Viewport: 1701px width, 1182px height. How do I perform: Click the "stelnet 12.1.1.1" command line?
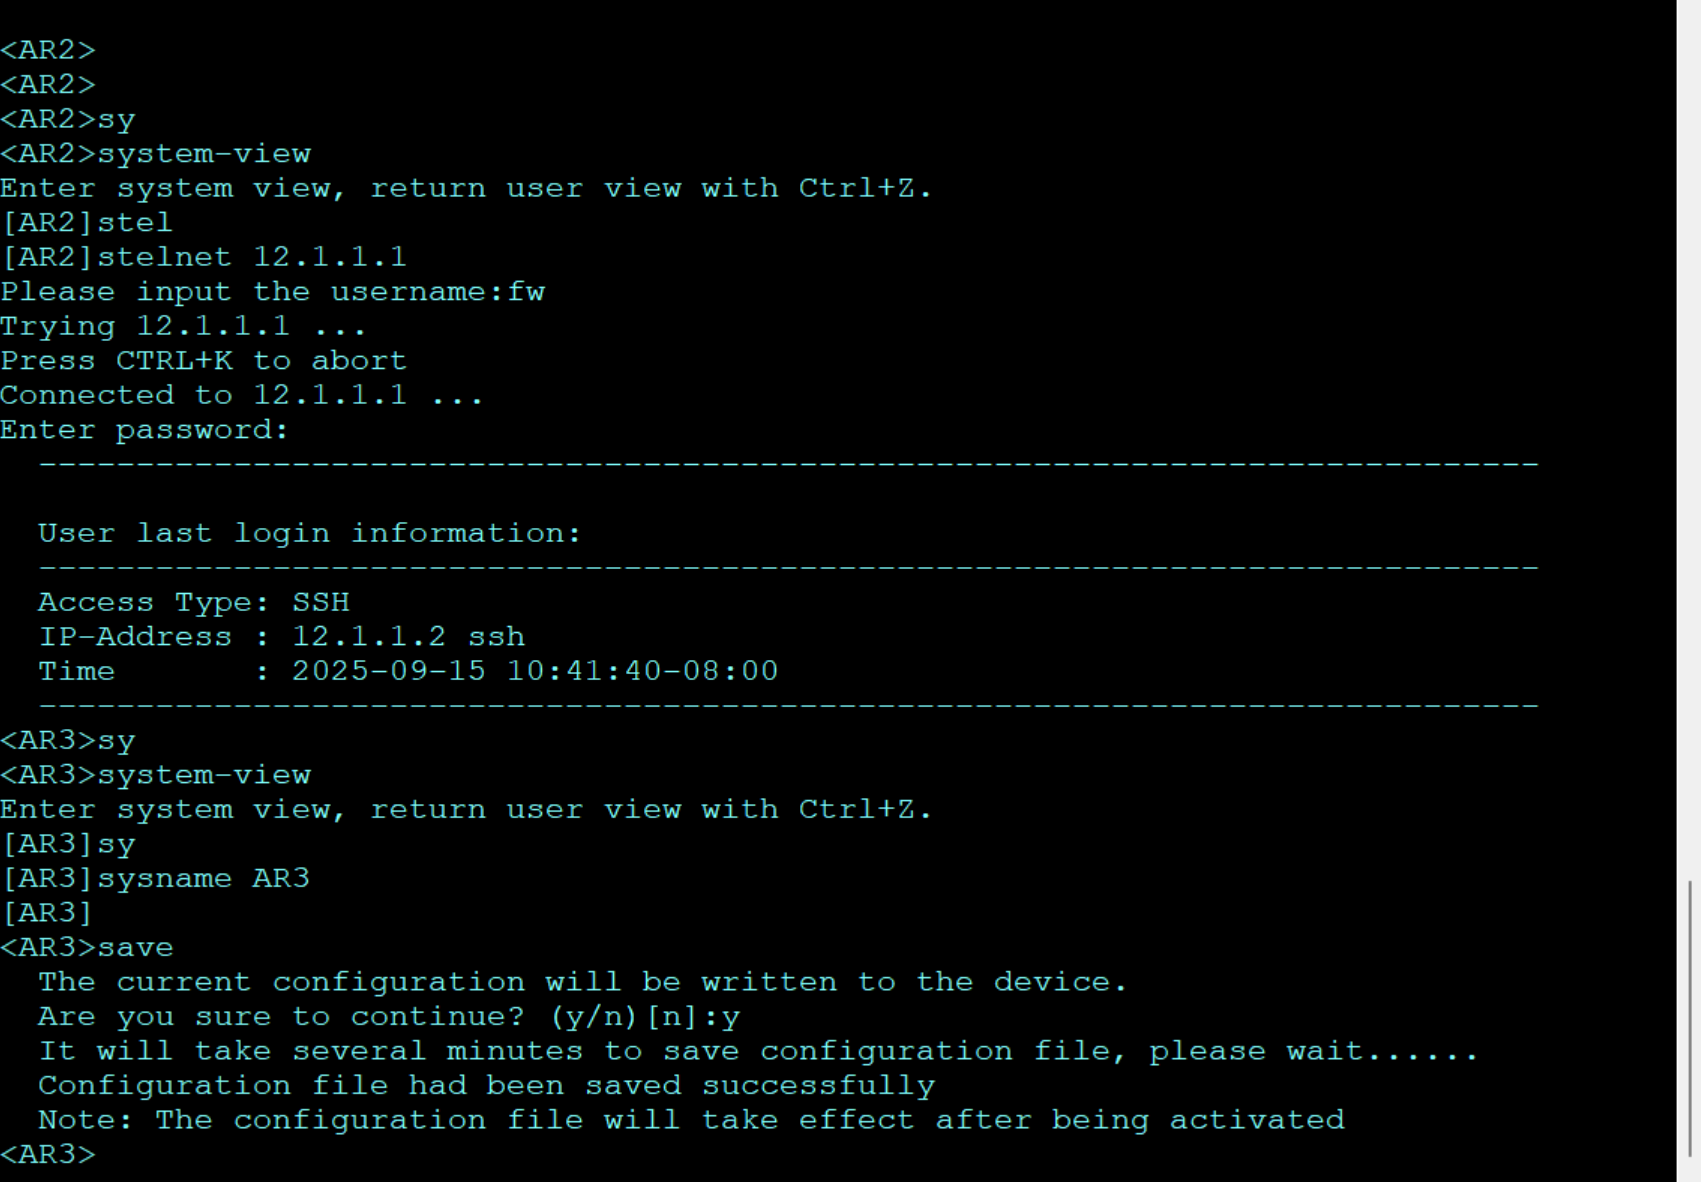click(x=204, y=257)
